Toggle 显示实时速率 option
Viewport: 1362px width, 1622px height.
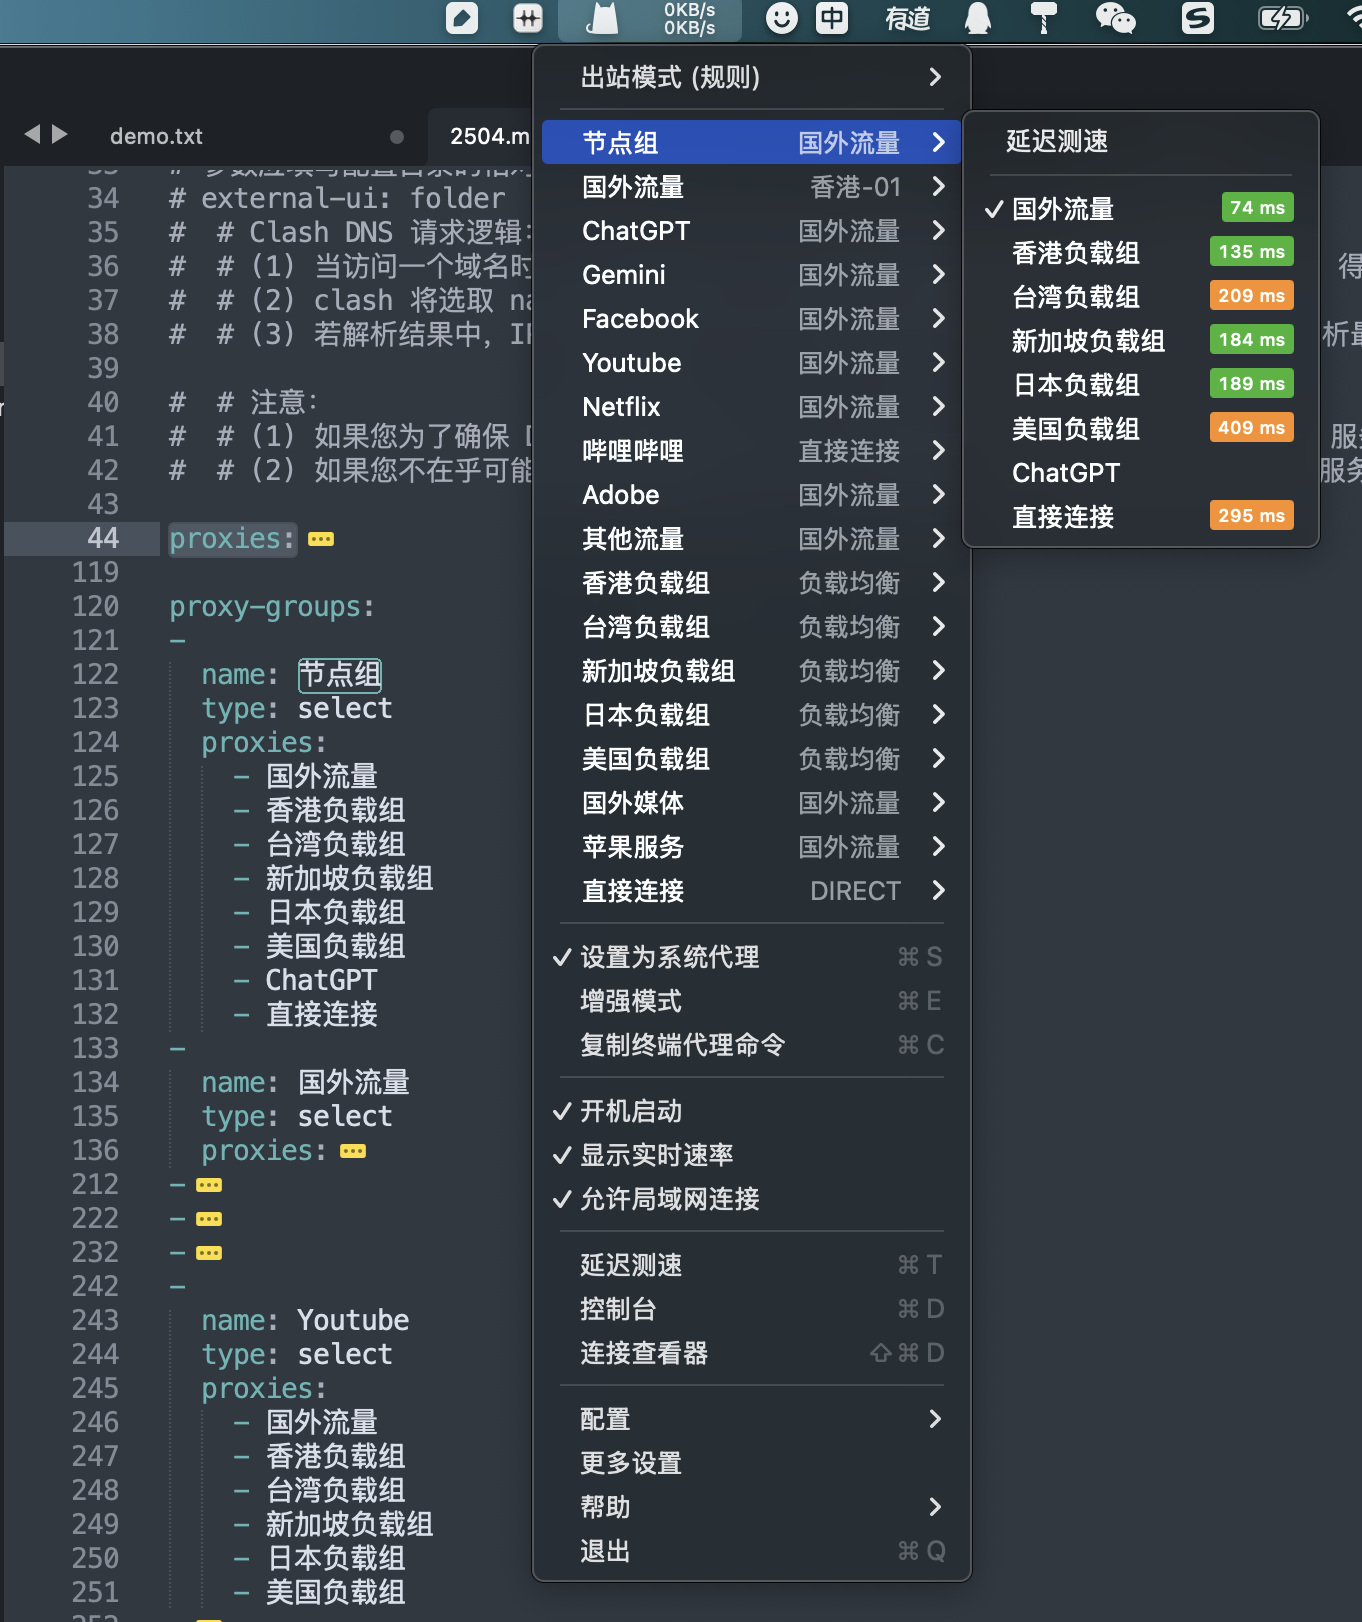coord(752,1155)
